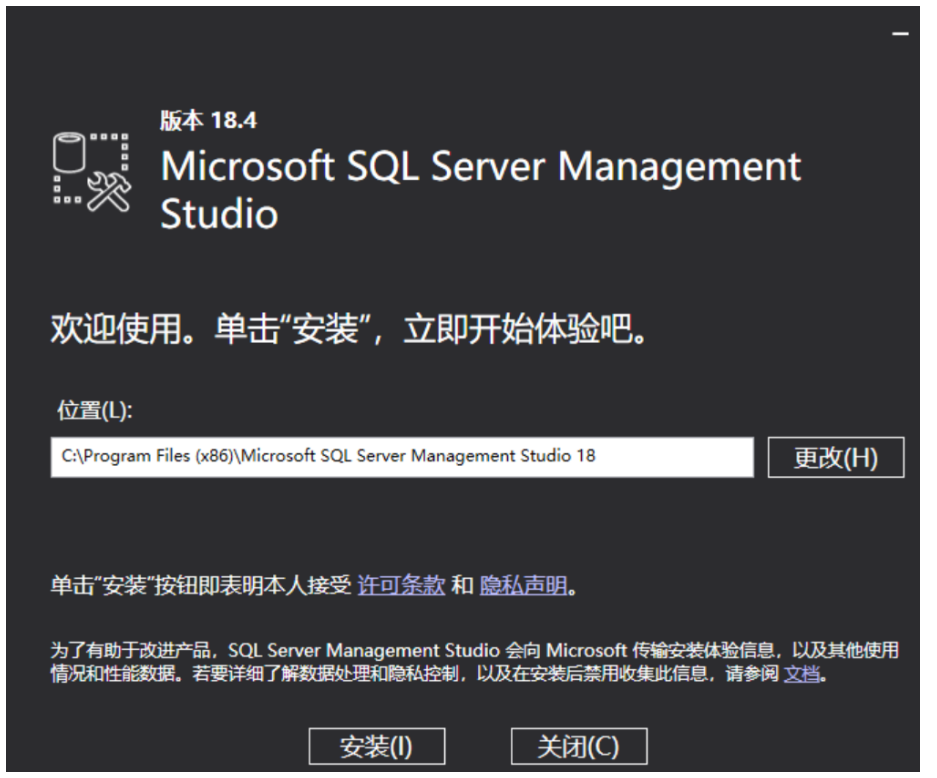
Task: Click the 安装(I) install button
Action: (x=376, y=746)
